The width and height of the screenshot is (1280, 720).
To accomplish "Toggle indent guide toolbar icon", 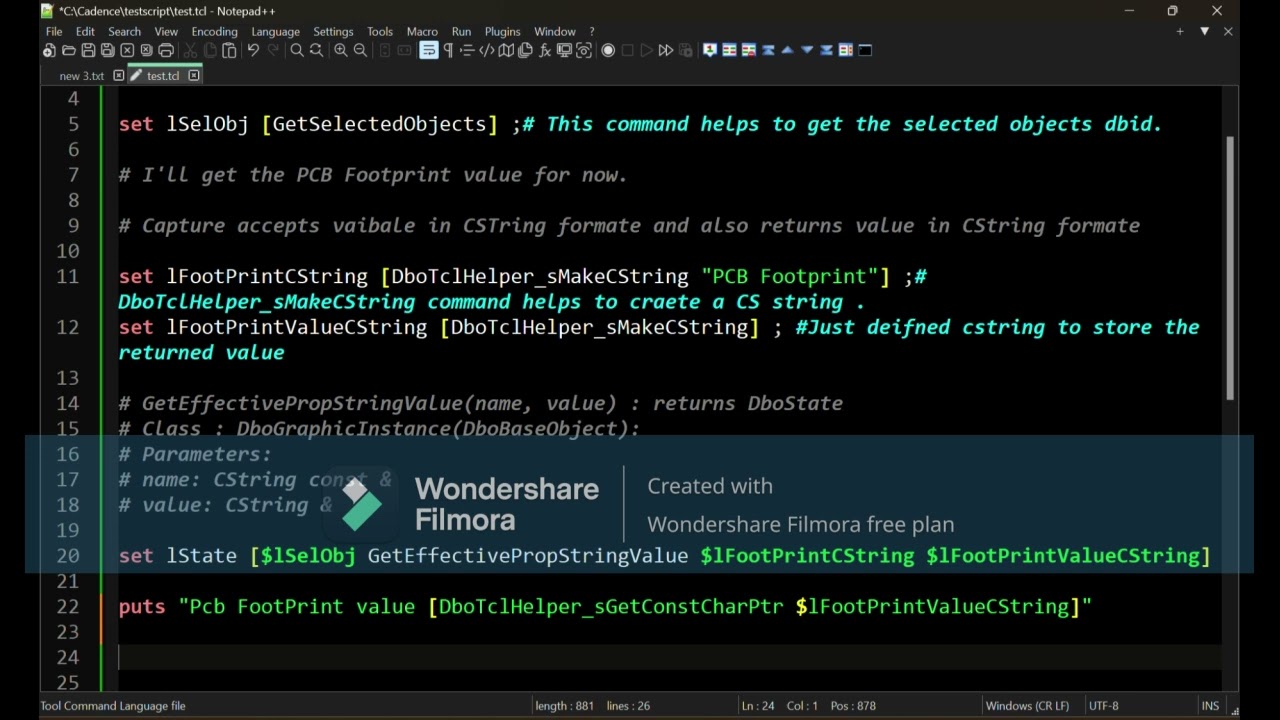I will tap(467, 50).
